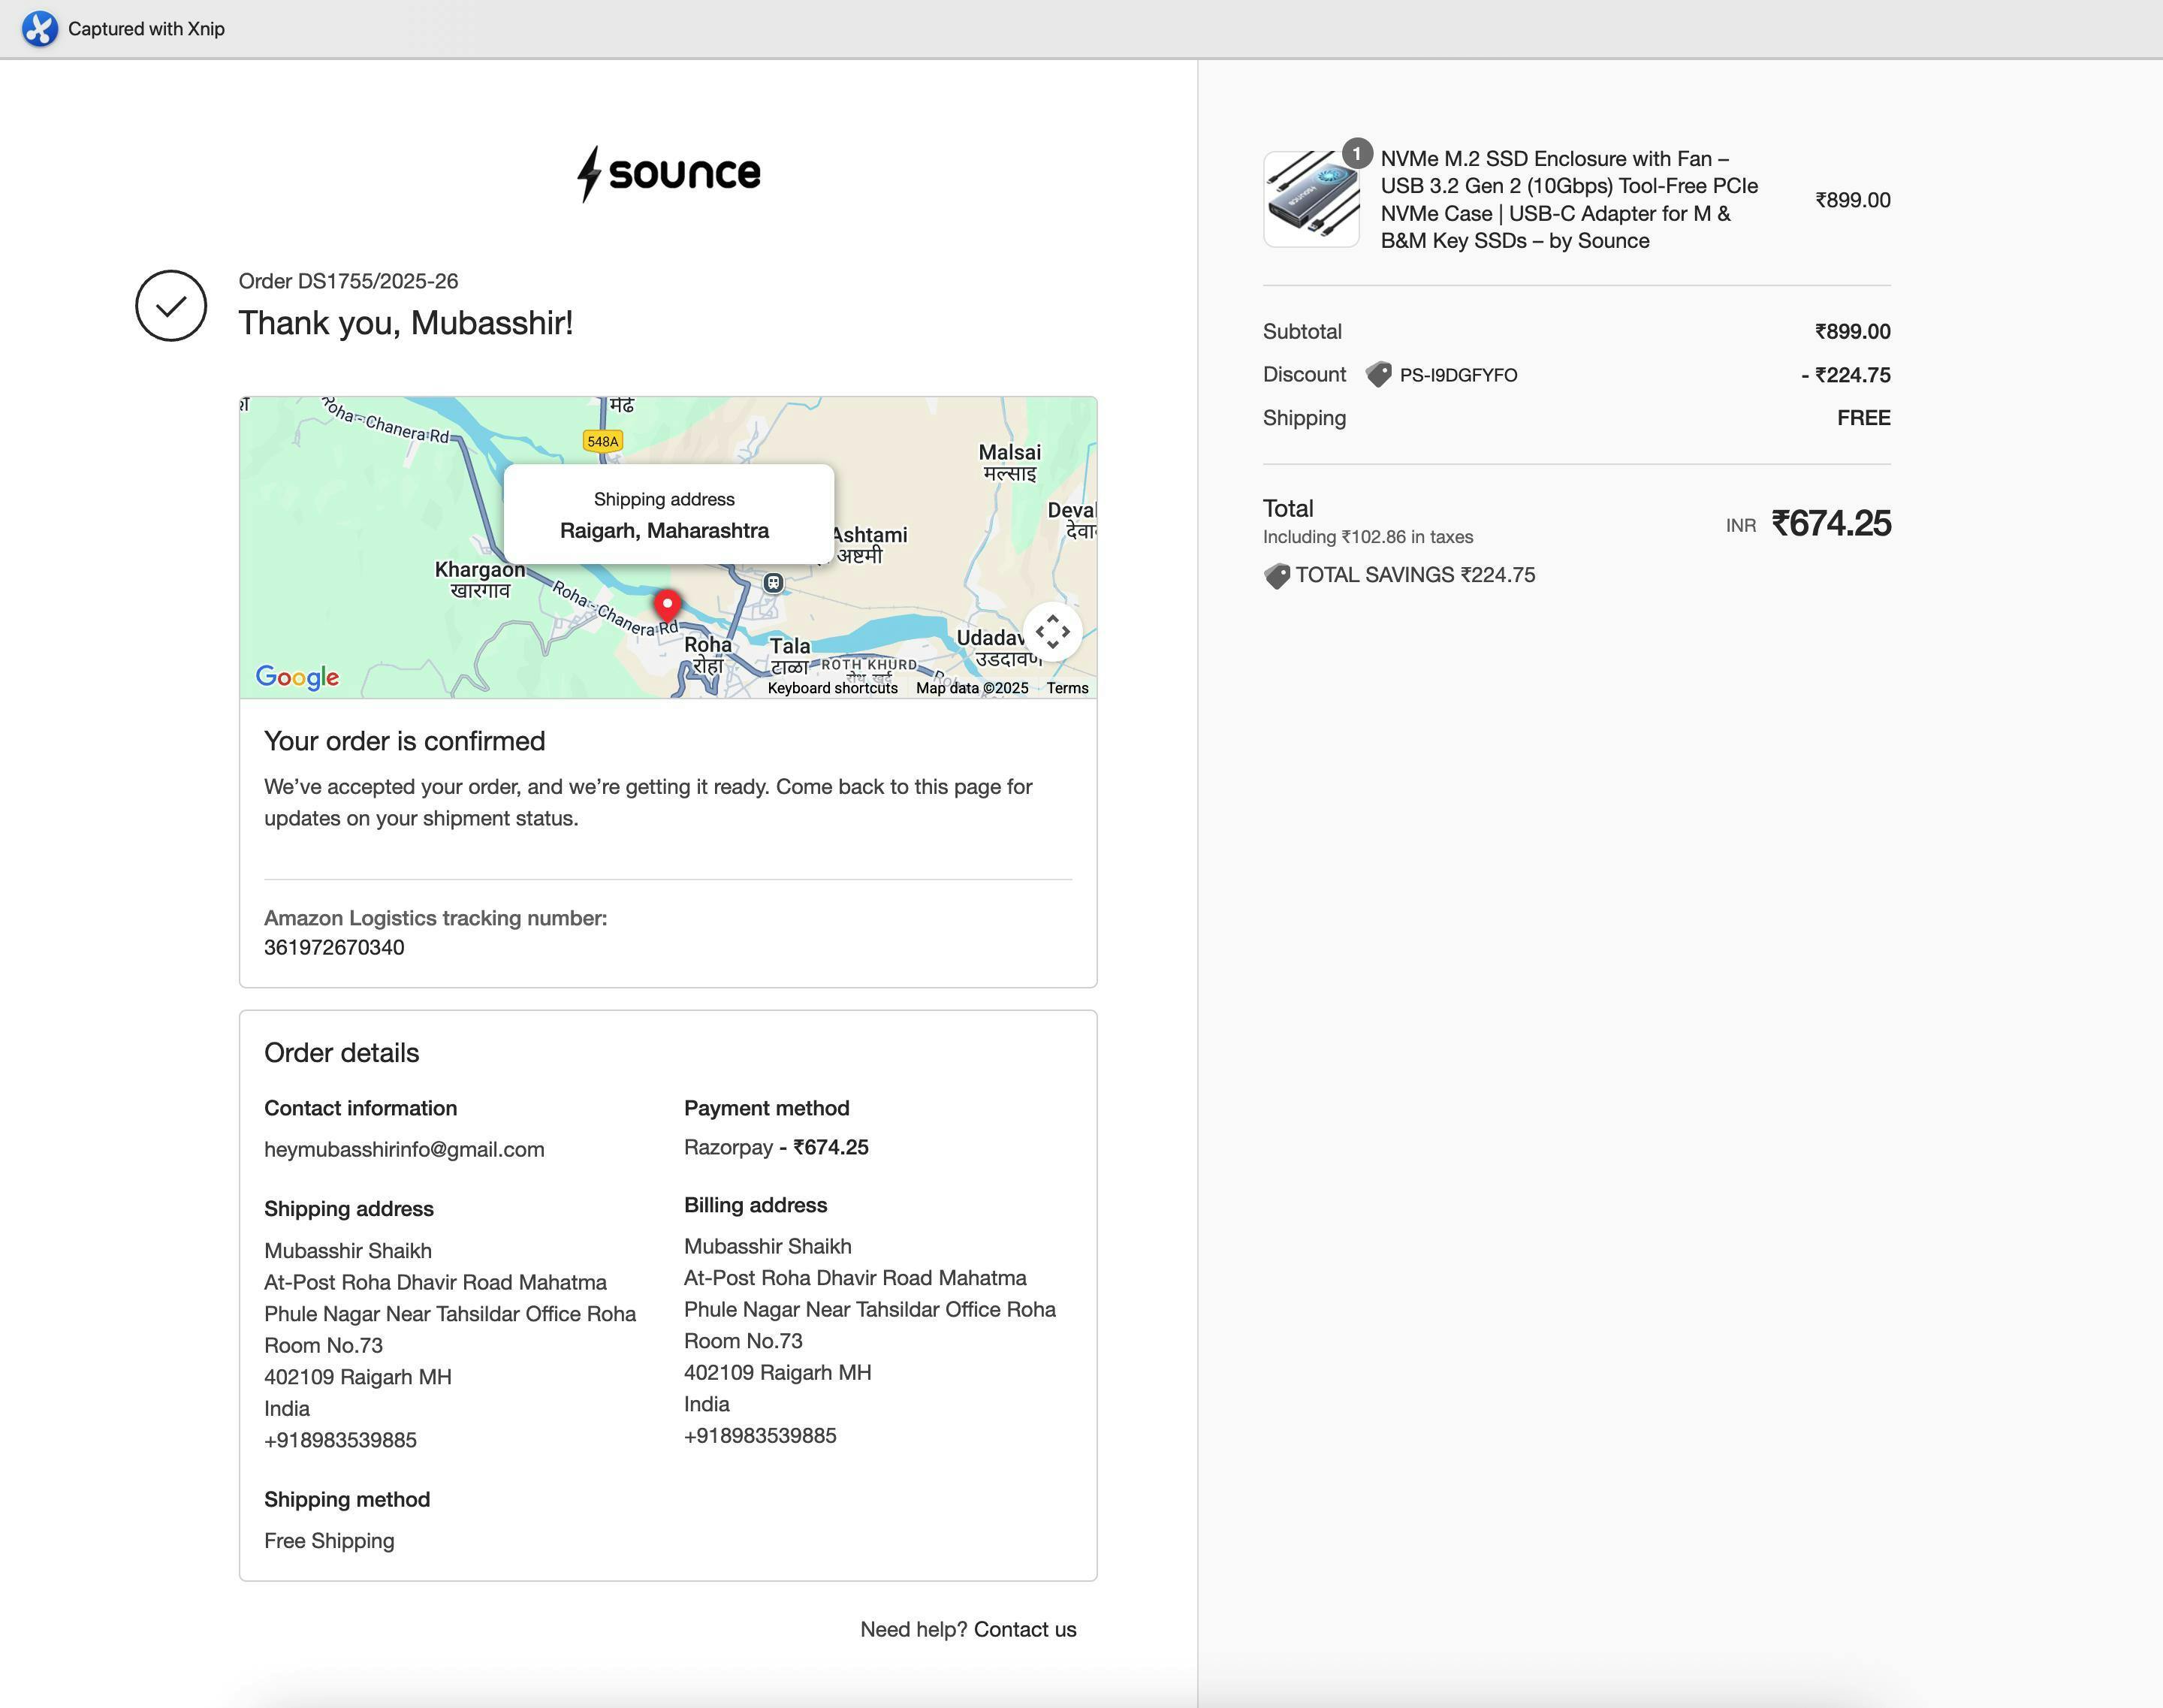This screenshot has height=1708, width=2163.
Task: Click the Google logo on the map
Action: click(x=297, y=677)
